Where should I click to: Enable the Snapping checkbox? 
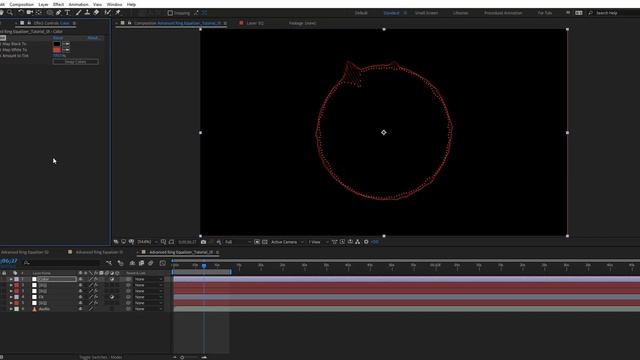tap(170, 13)
